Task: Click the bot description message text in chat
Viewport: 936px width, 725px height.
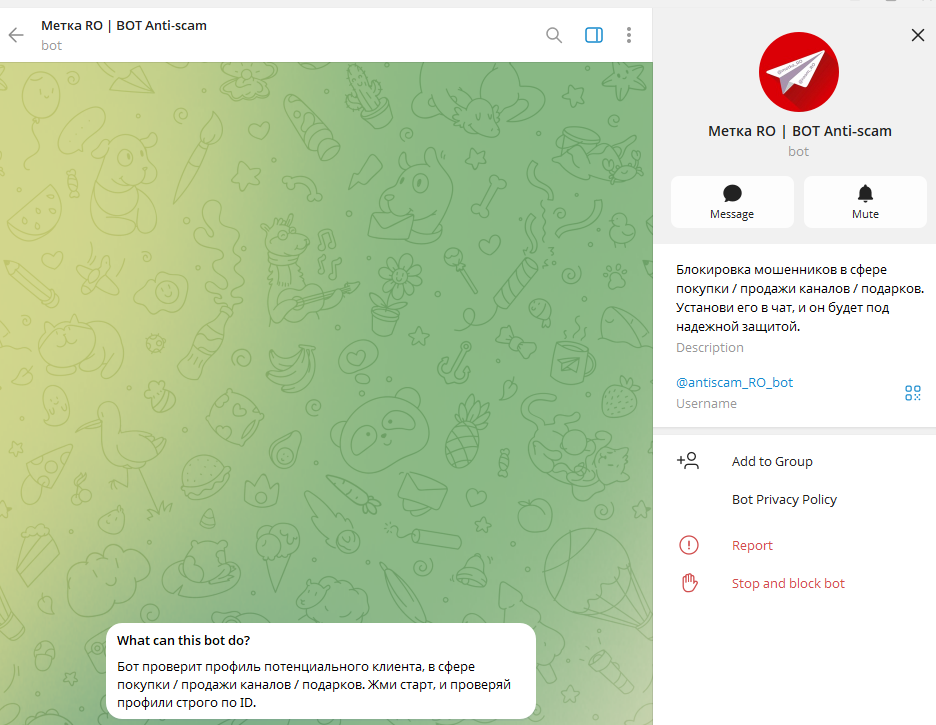Action: pos(314,684)
